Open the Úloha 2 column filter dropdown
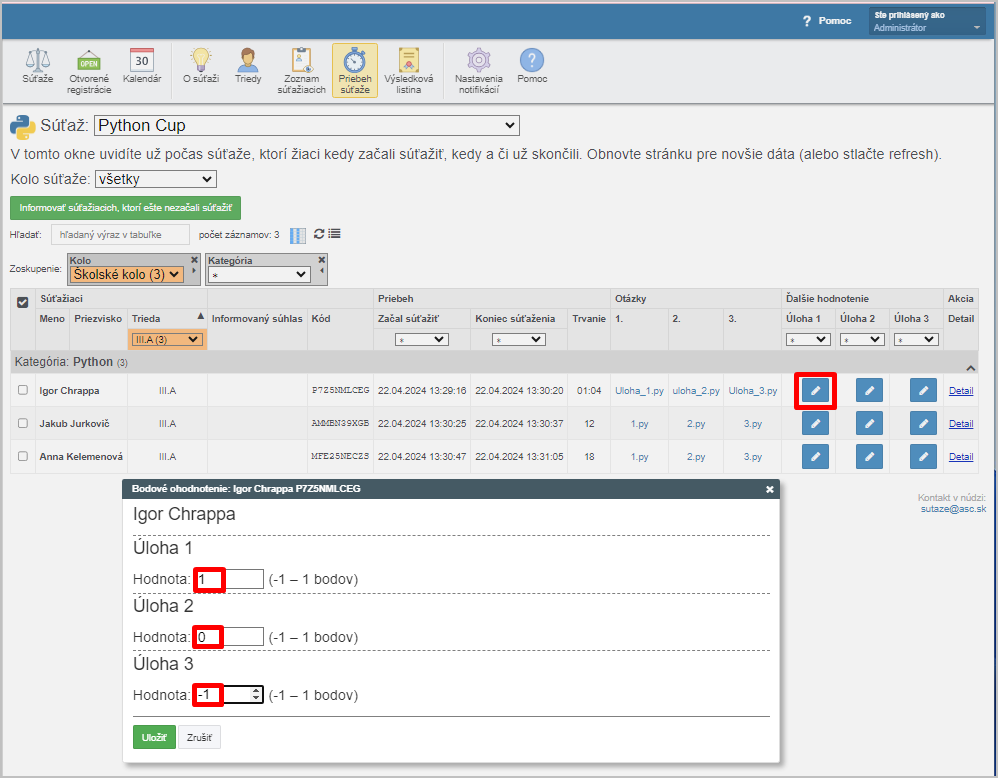 (862, 339)
